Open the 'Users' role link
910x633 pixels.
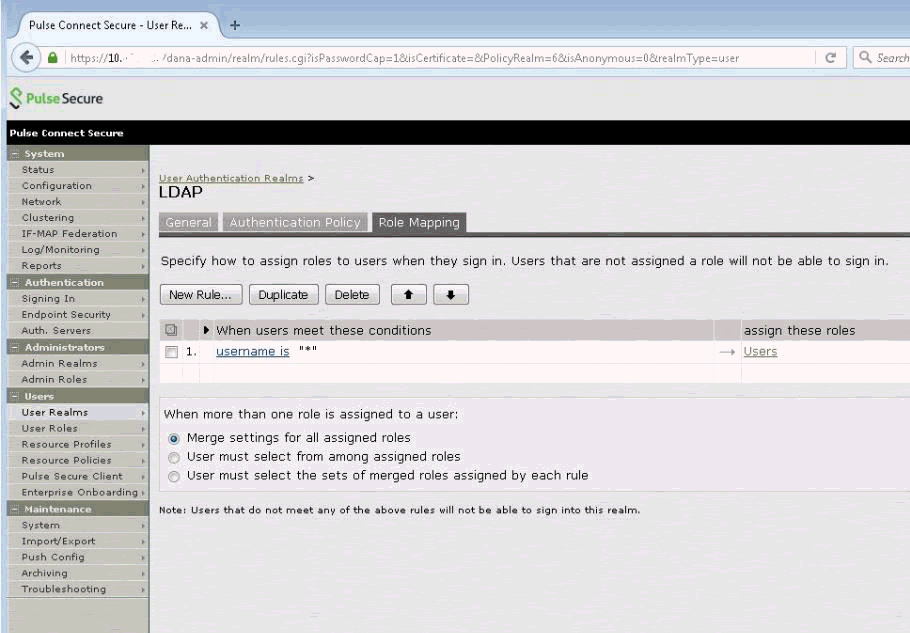760,352
